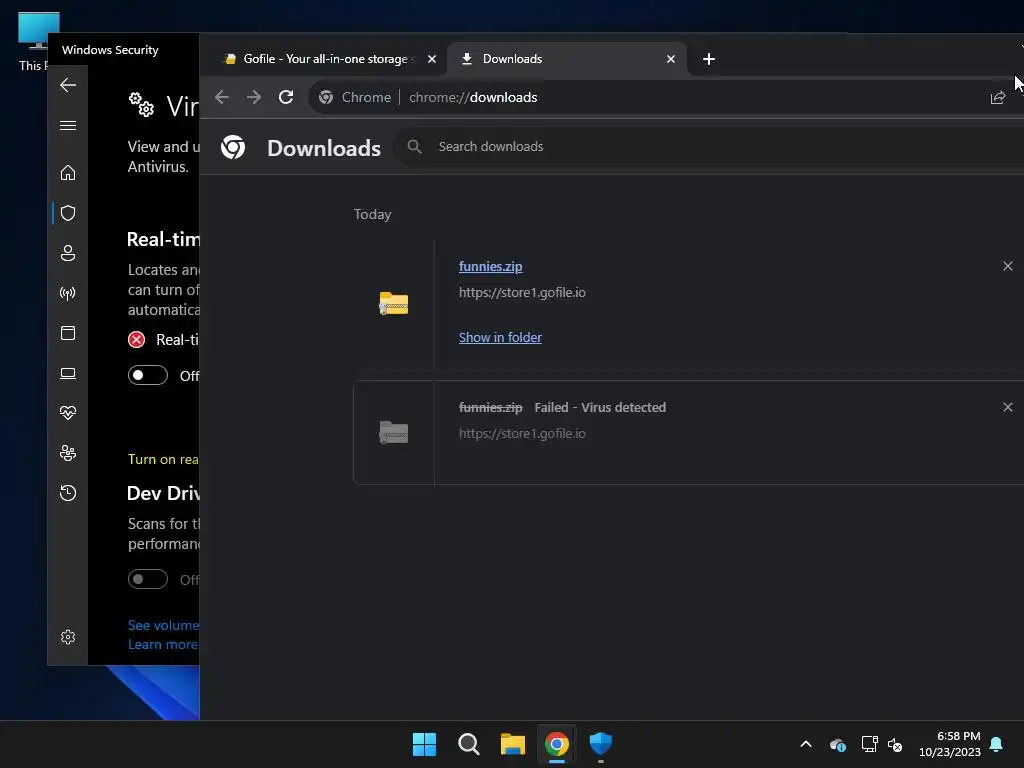Viewport: 1024px width, 768px height.
Task: Click the greyed-out failed funnies.zip icon
Action: pos(394,432)
